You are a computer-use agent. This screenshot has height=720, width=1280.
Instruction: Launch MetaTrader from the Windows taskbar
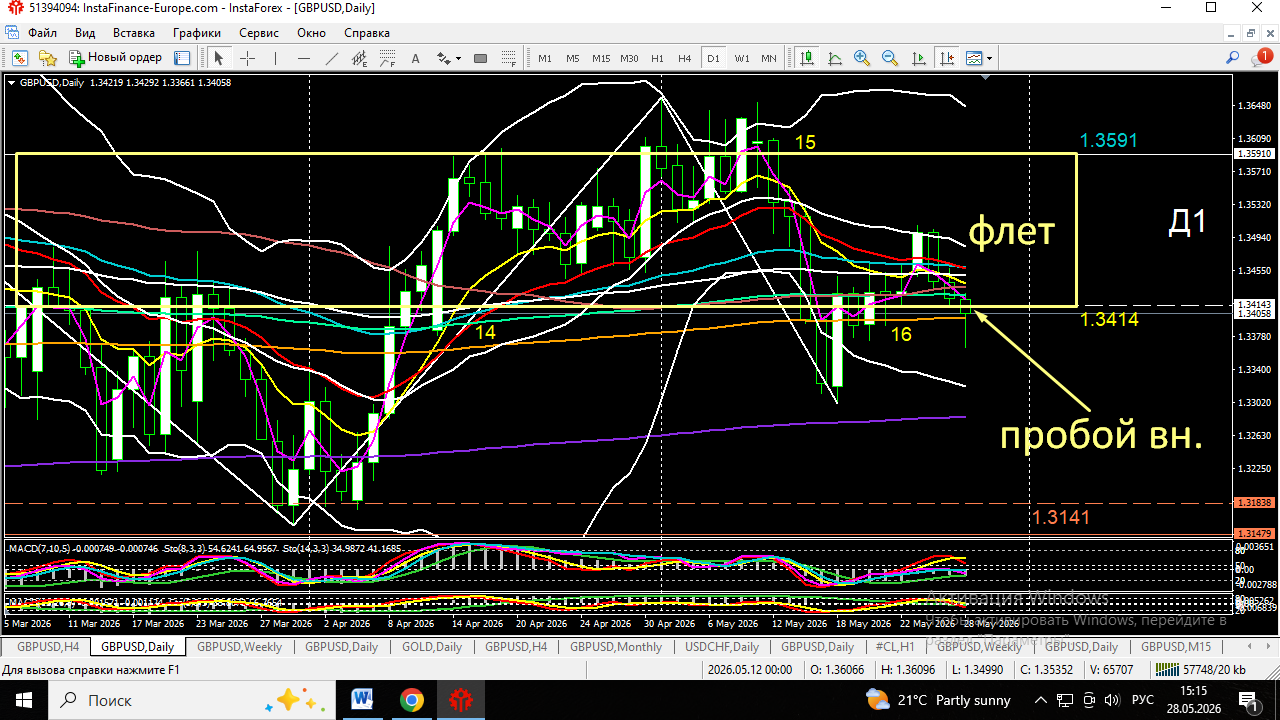(x=460, y=699)
